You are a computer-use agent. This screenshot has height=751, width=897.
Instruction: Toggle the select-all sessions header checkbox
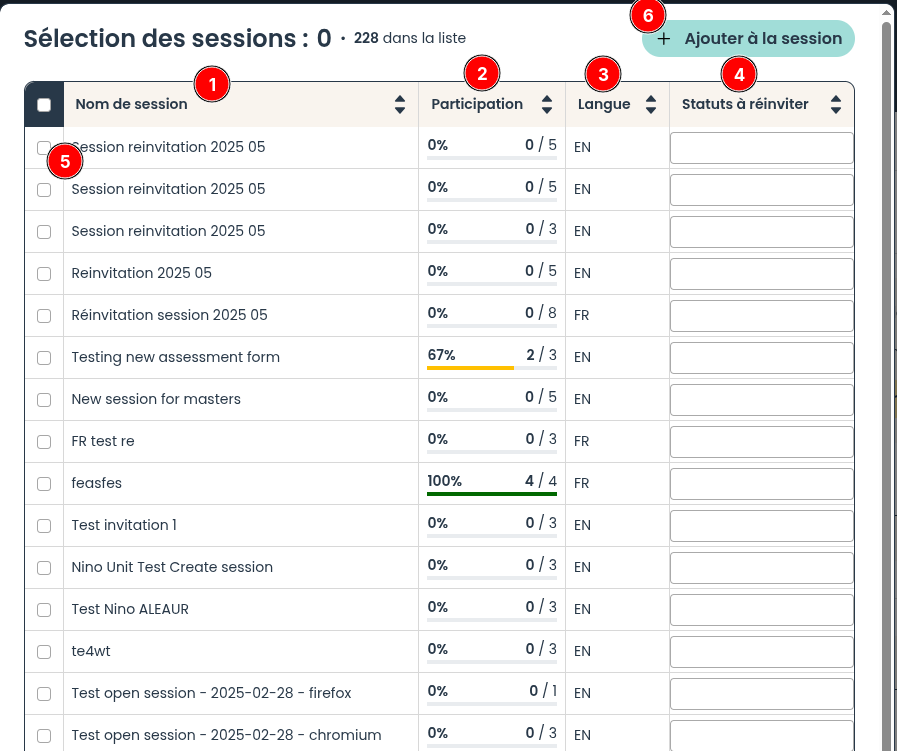click(44, 105)
